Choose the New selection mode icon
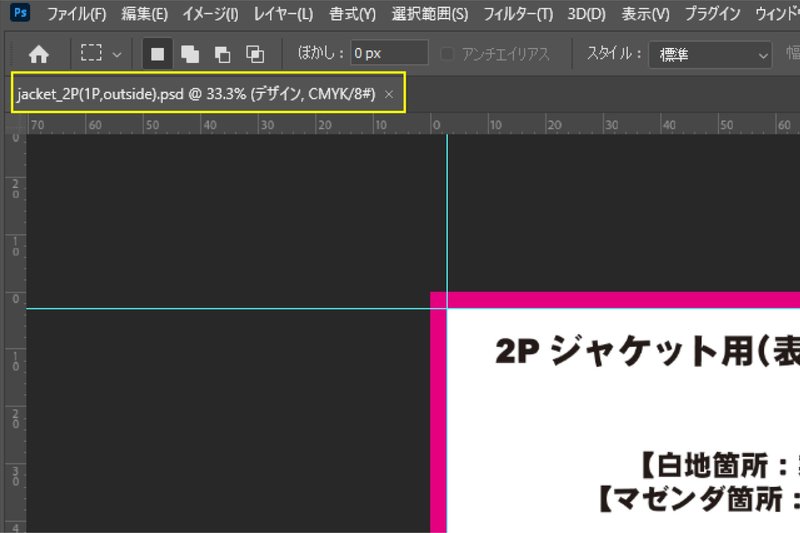The width and height of the screenshot is (800, 533). [x=157, y=54]
